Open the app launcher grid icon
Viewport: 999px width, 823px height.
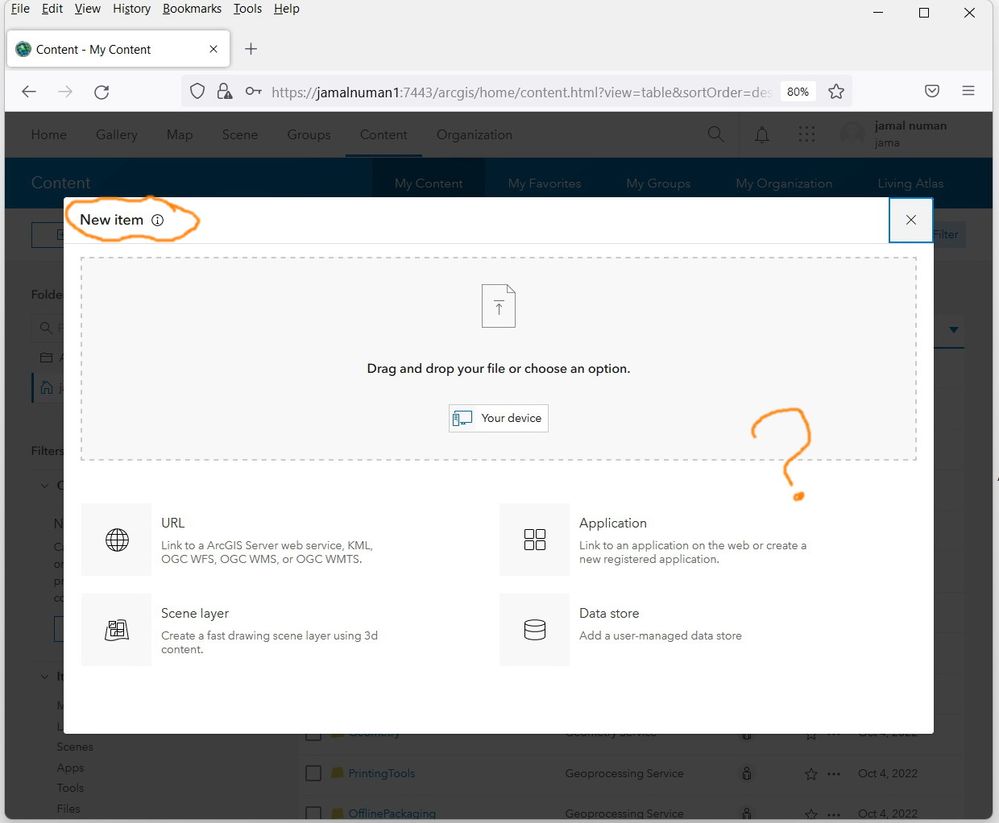click(x=807, y=134)
